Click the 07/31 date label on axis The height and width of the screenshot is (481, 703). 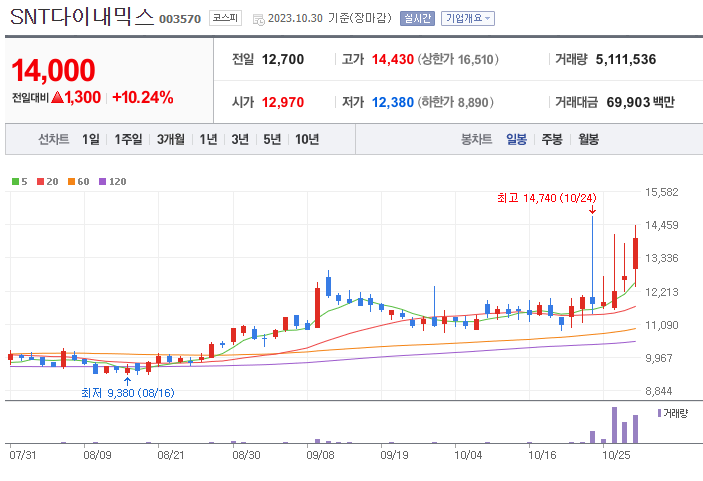tap(22, 455)
